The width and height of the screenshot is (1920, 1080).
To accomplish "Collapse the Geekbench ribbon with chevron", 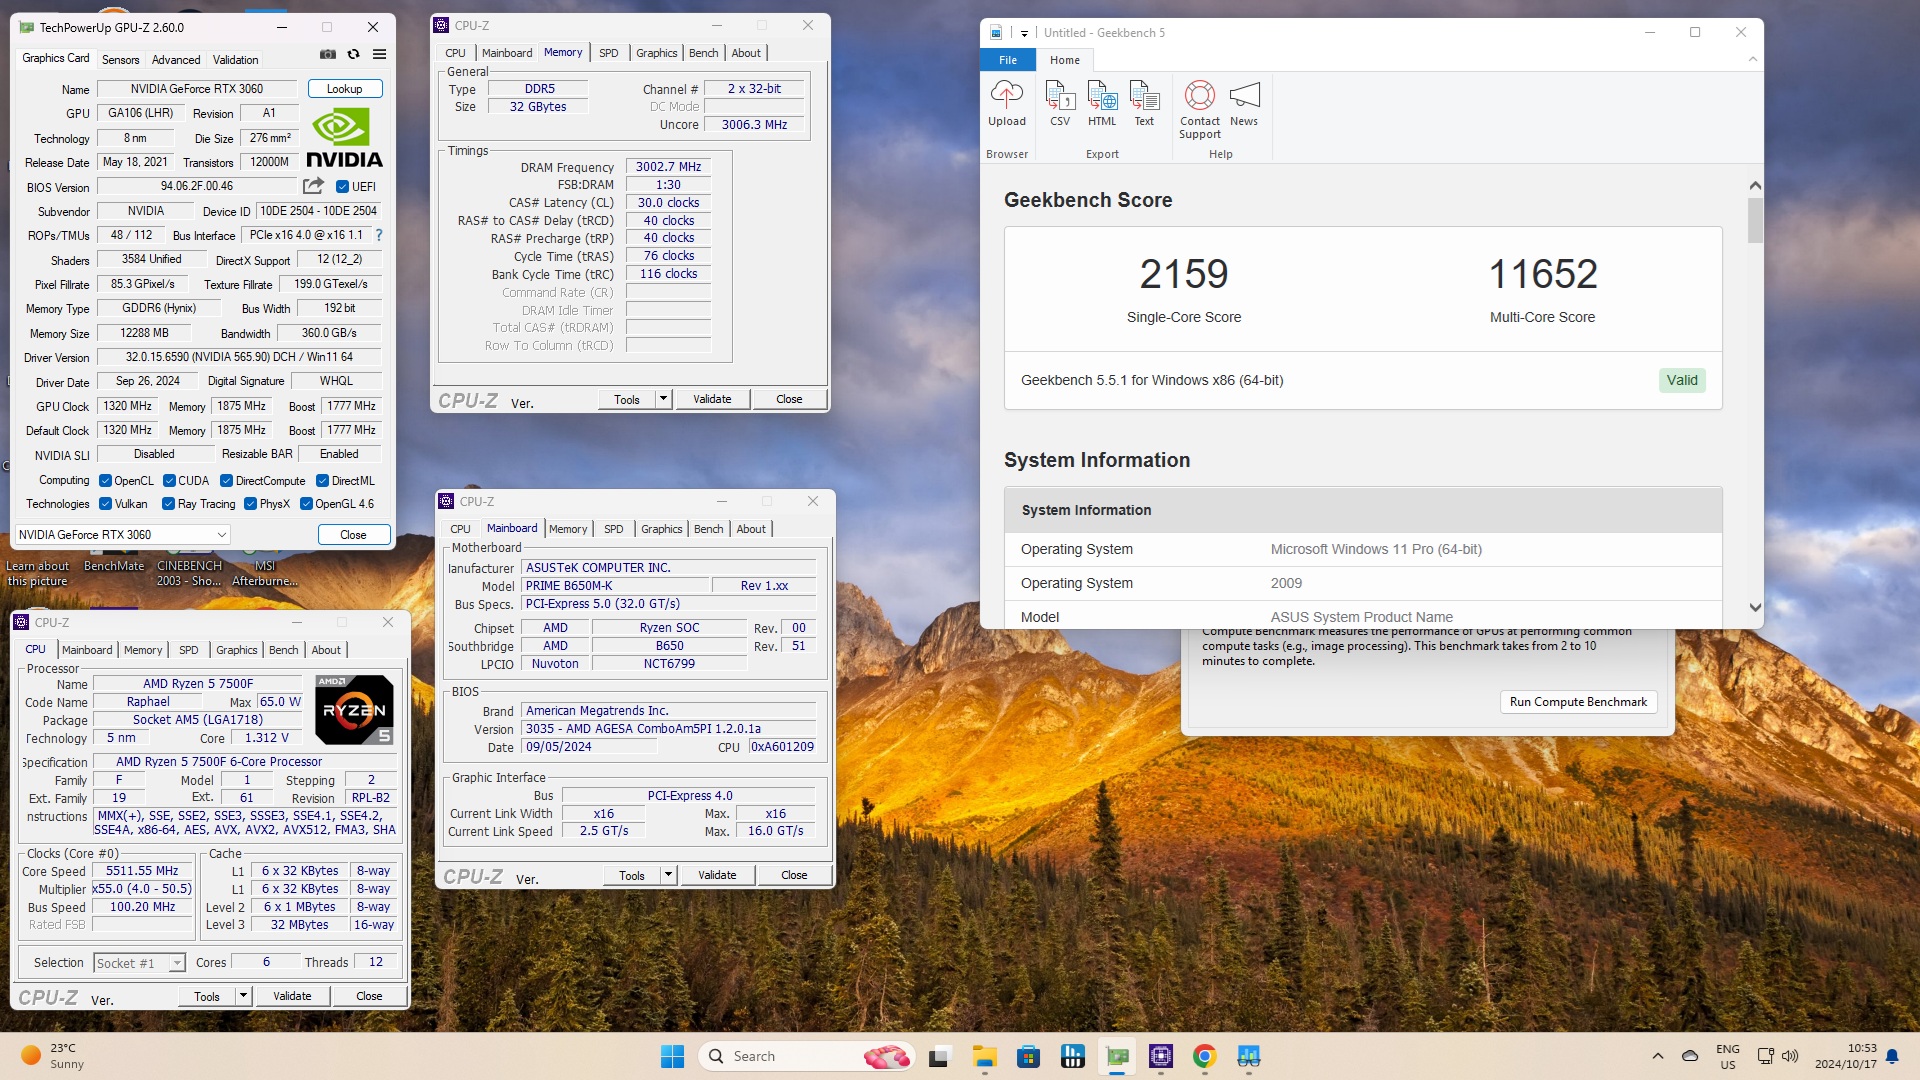I will (1752, 60).
